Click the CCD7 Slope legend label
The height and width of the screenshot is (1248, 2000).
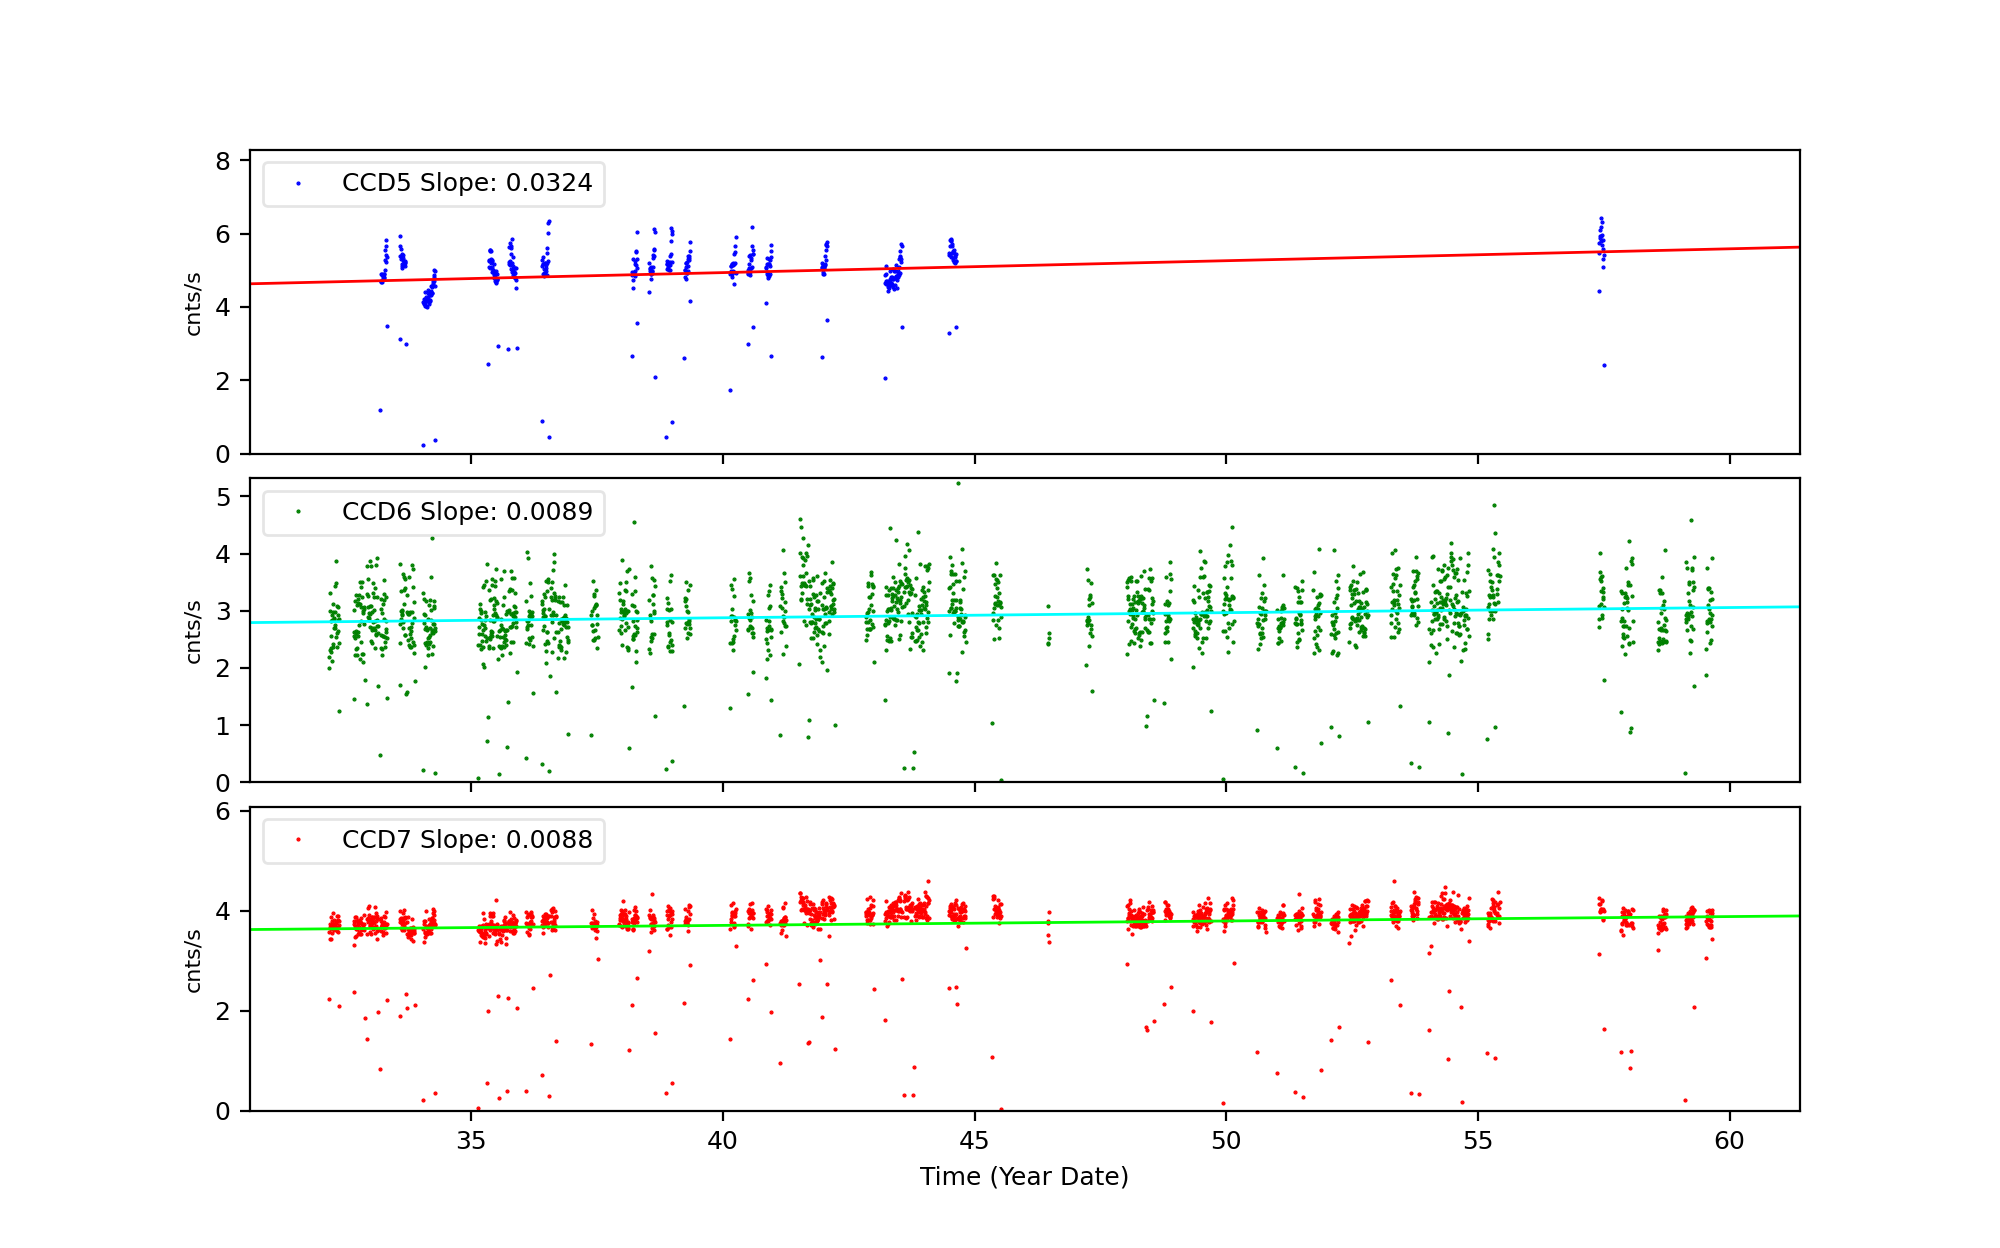click(x=466, y=839)
